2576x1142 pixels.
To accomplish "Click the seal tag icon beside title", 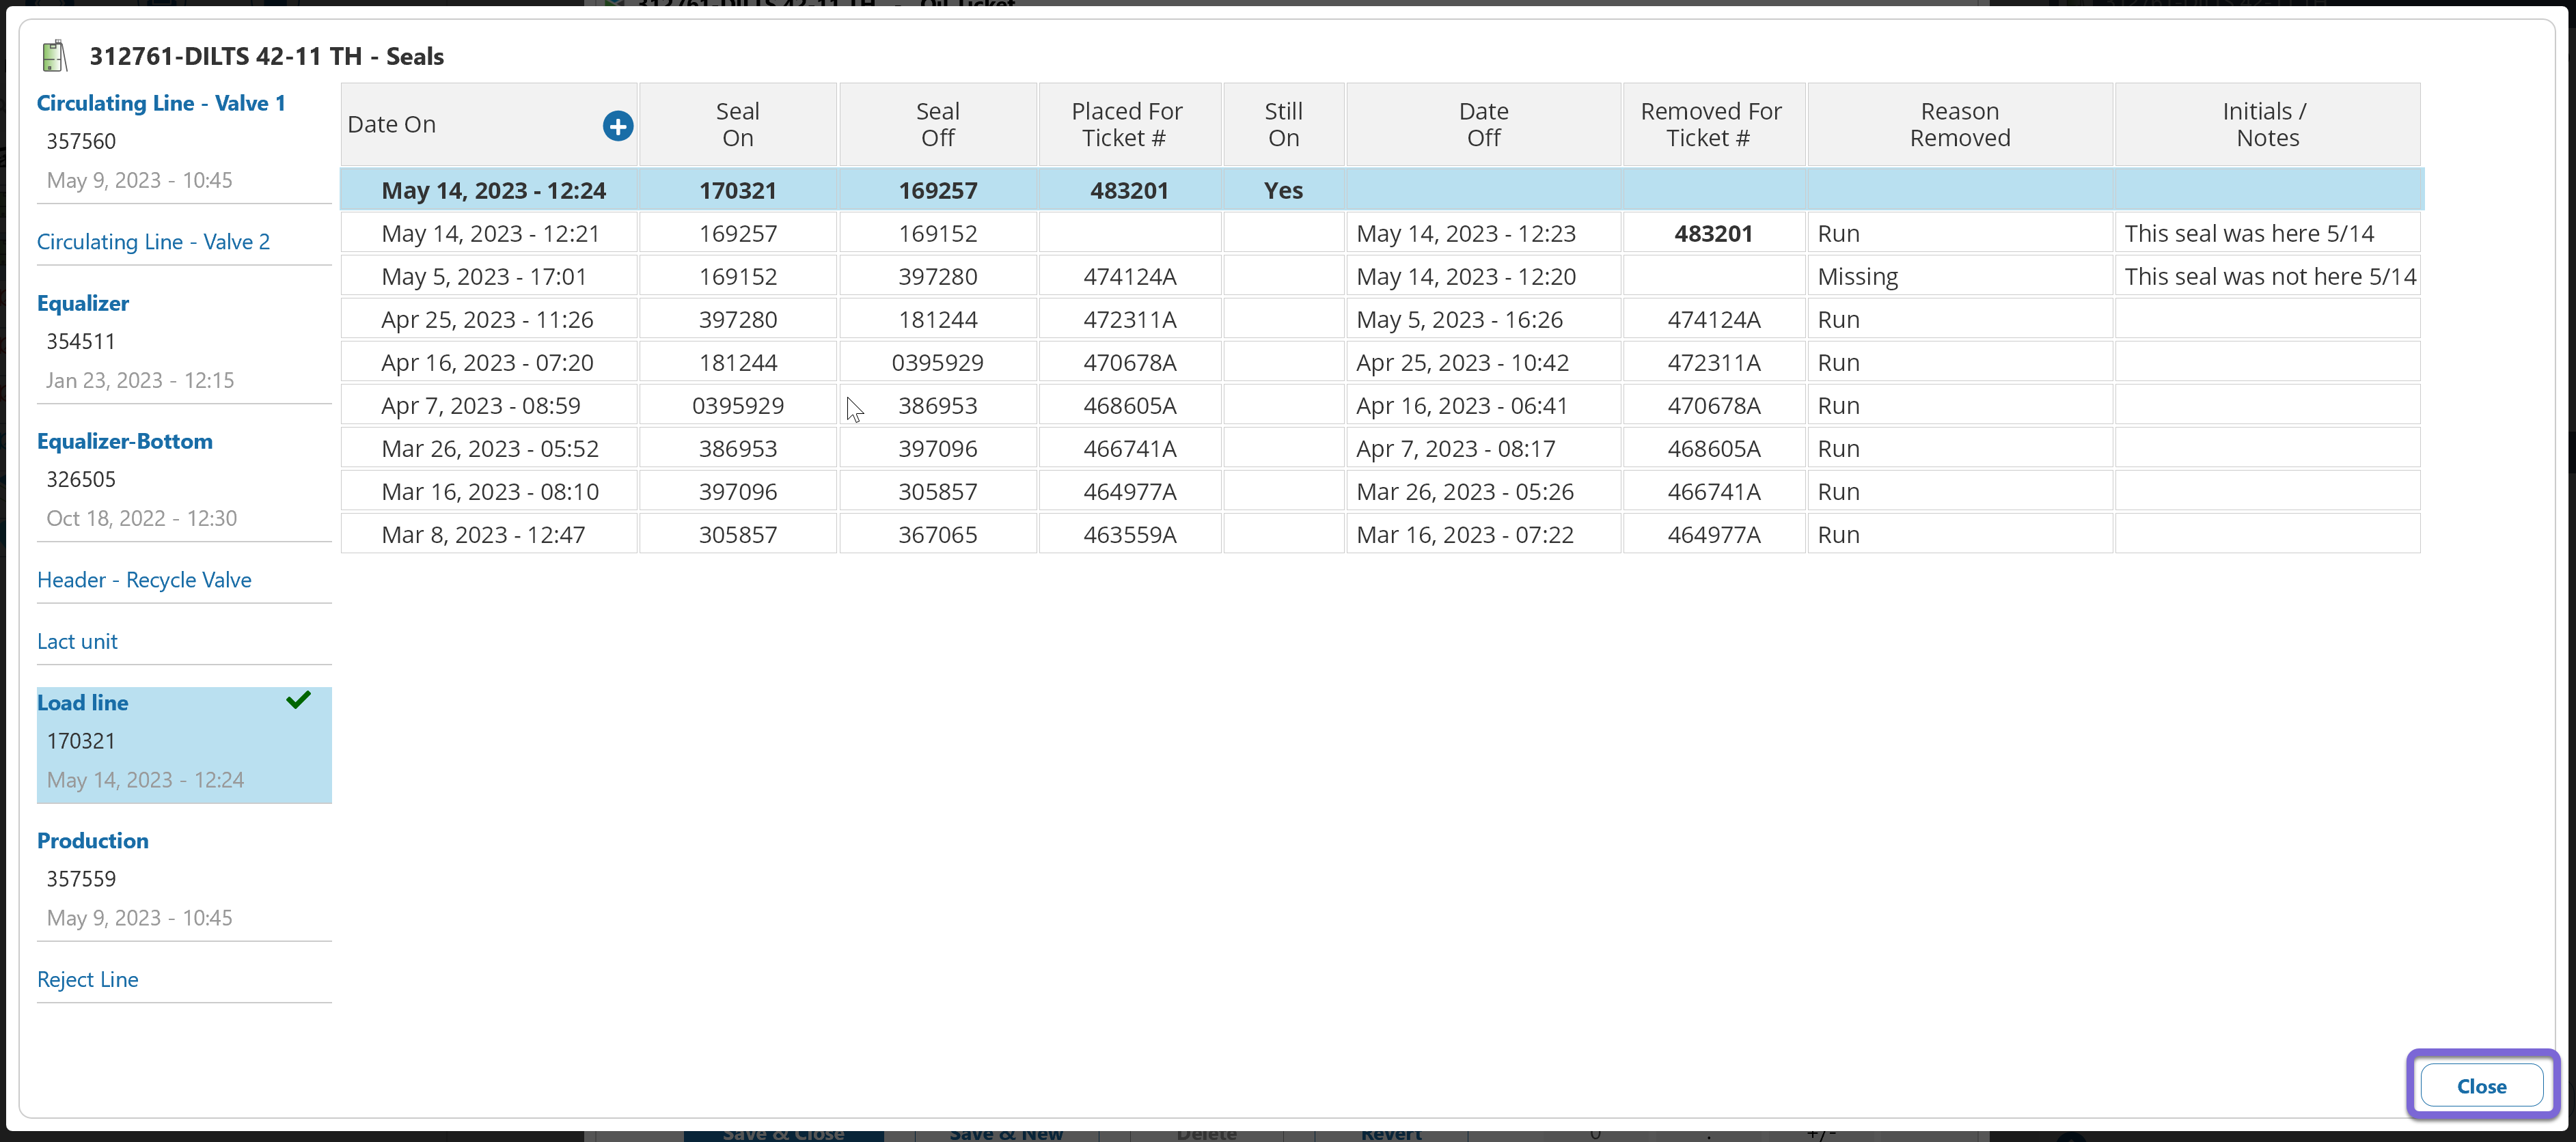I will coord(55,56).
